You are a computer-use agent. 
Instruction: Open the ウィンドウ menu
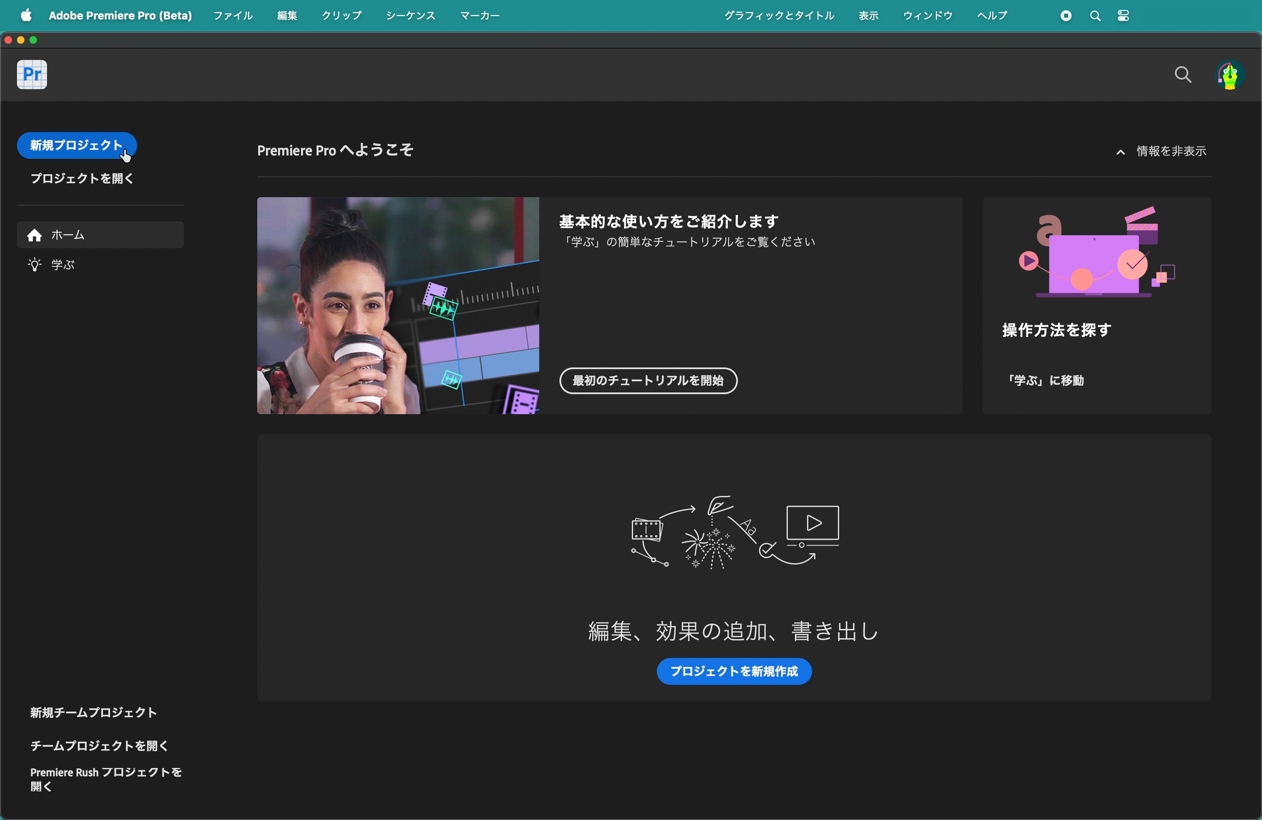point(928,16)
